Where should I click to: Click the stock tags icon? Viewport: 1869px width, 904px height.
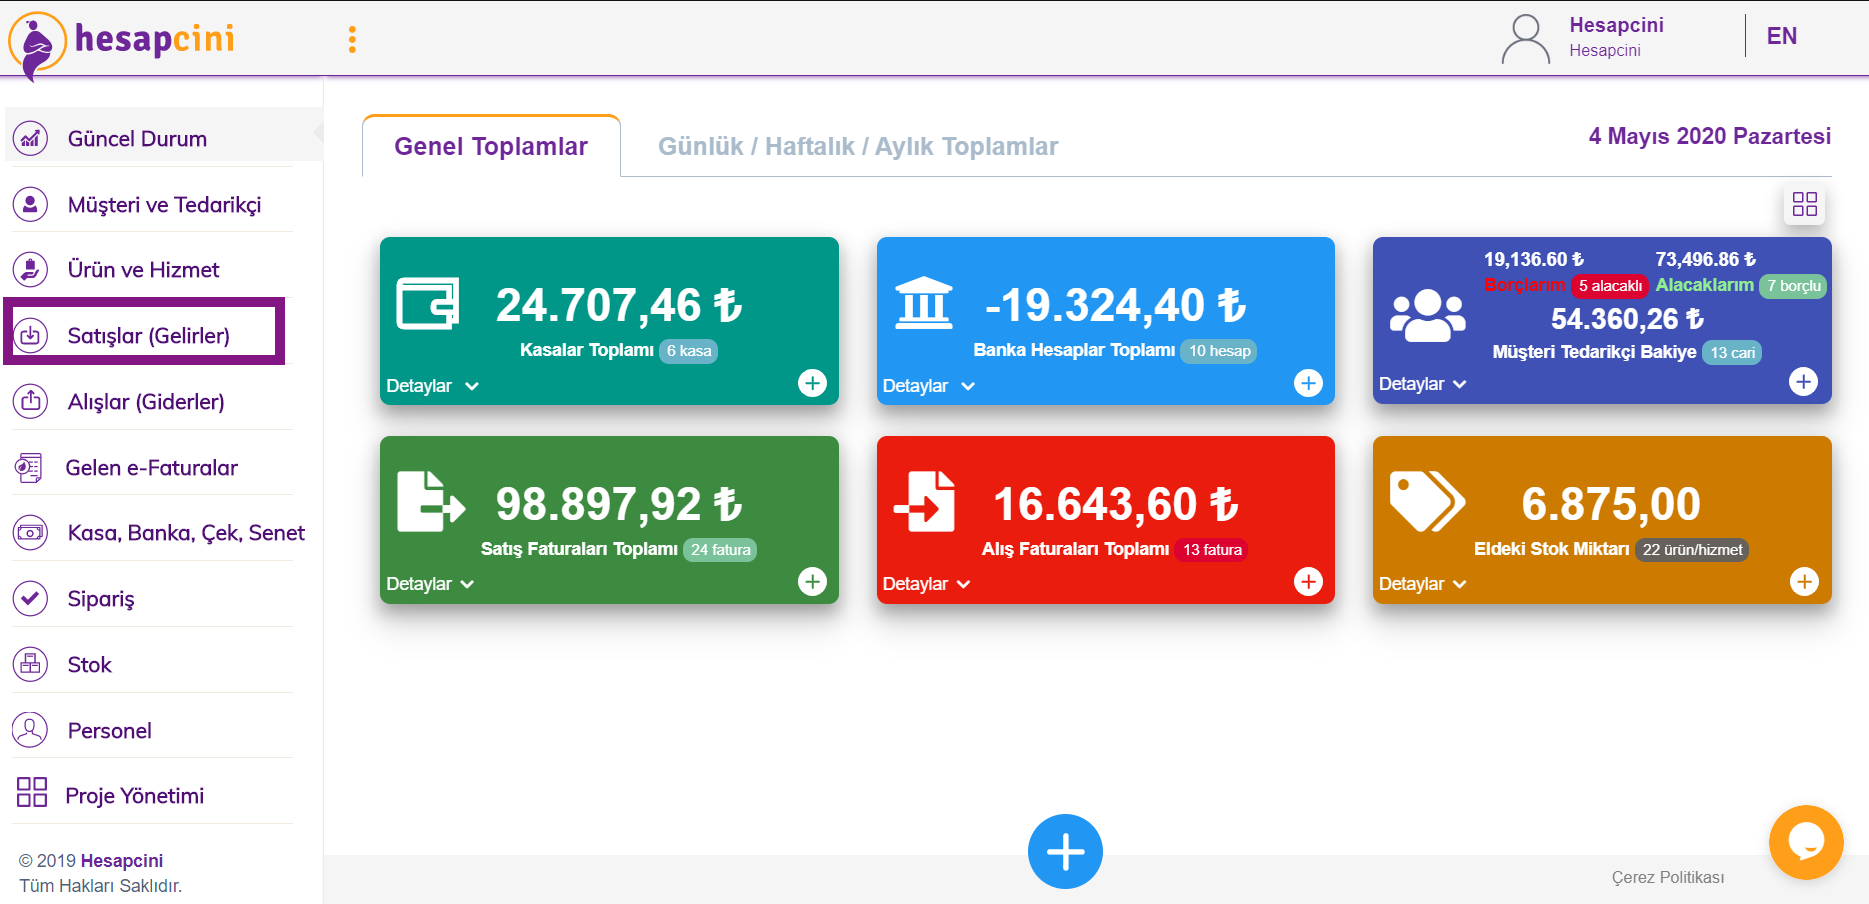tap(1427, 501)
